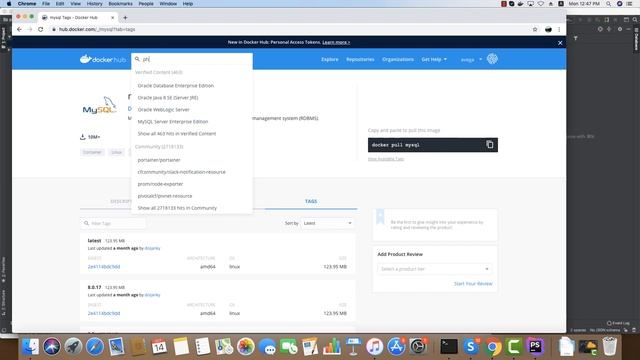
Task: Open Terminal from the dock
Action: 449,347
